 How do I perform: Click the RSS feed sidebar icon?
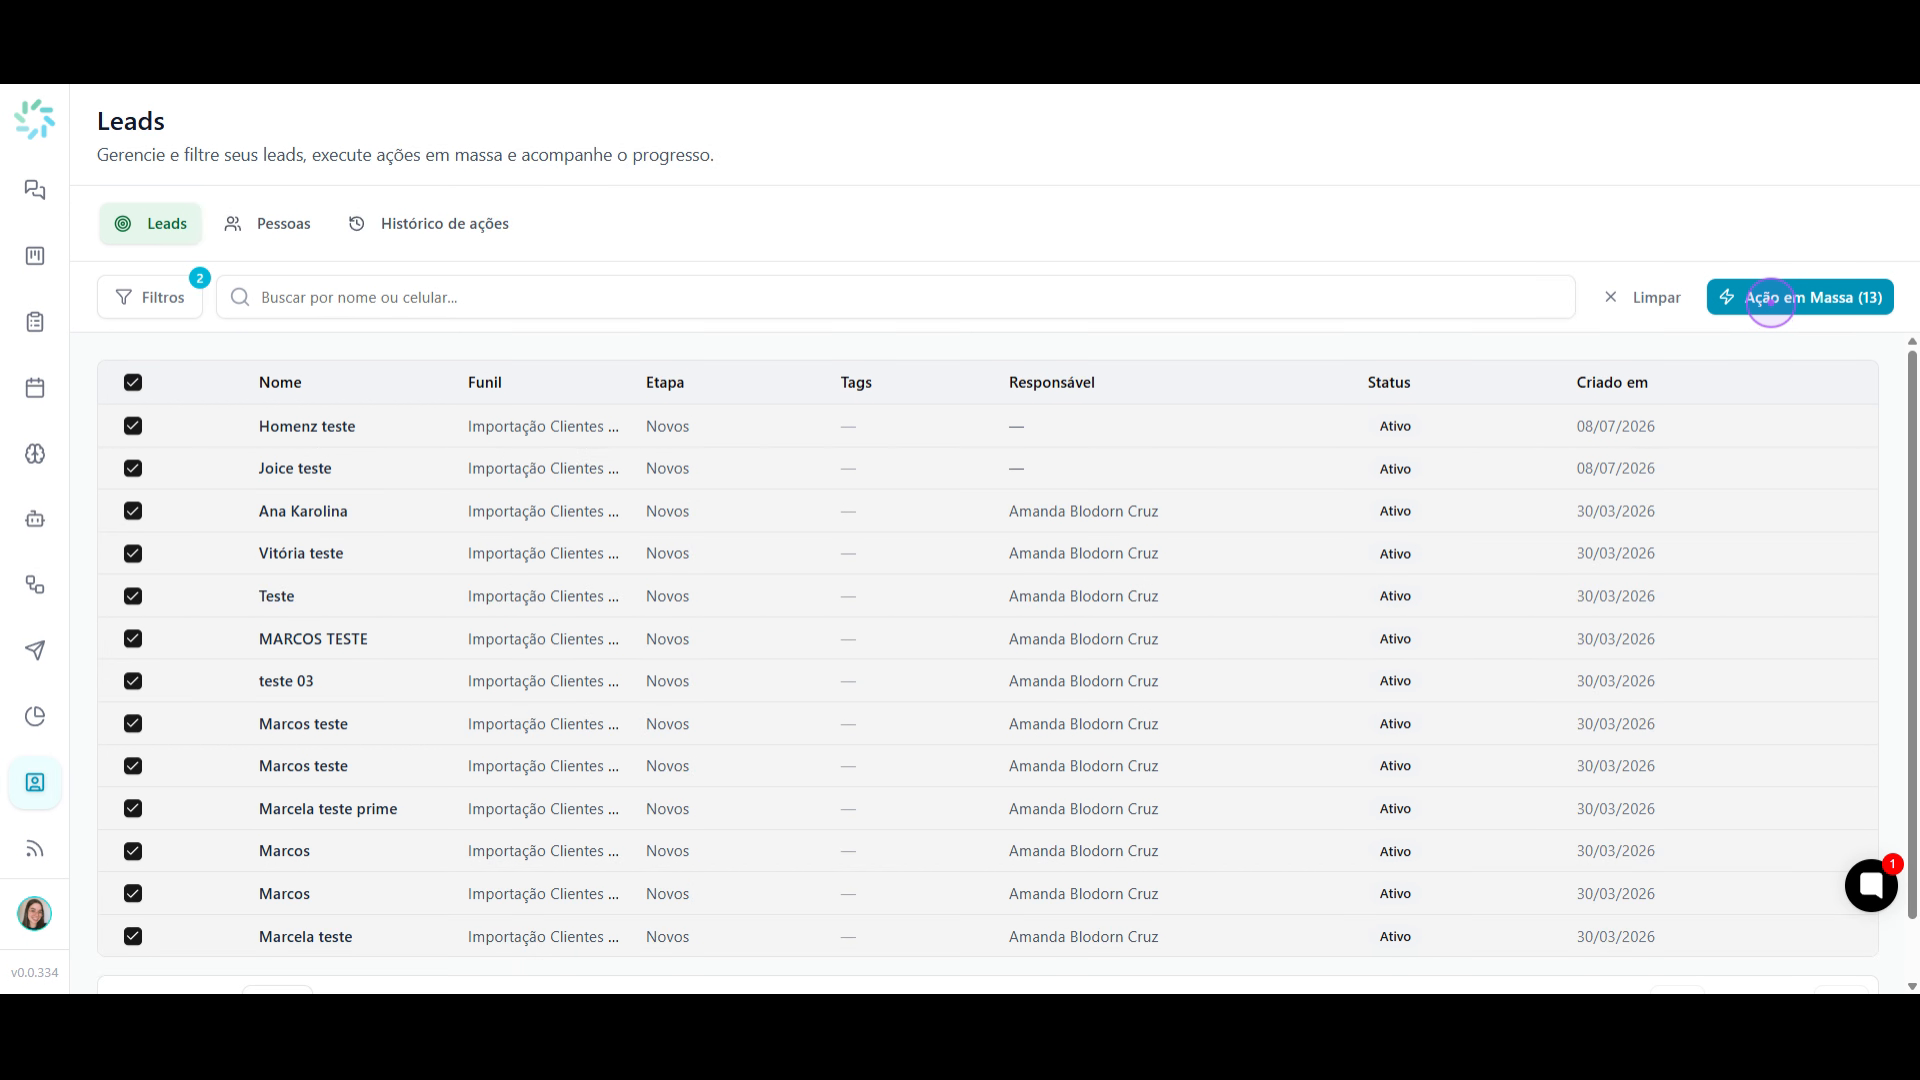(35, 849)
